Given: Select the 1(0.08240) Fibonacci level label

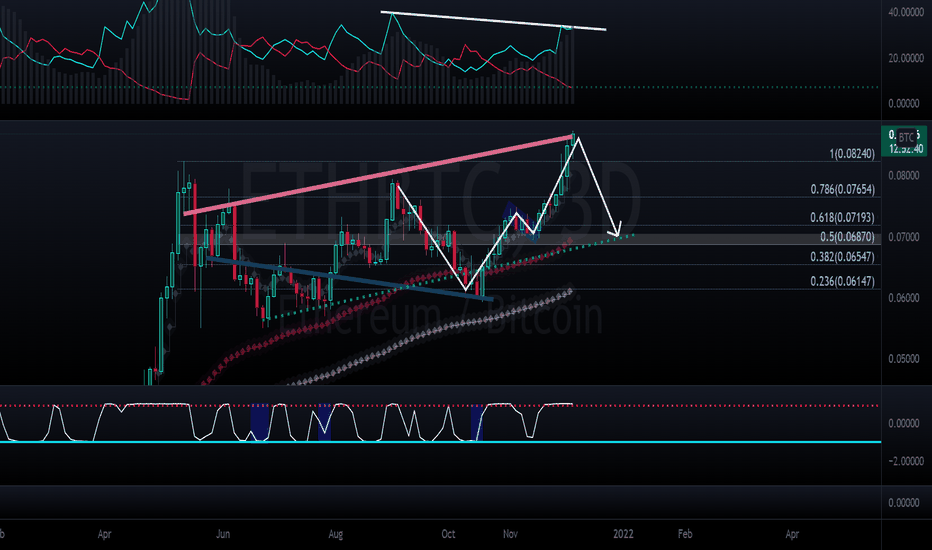Looking at the screenshot, I should click(x=852, y=154).
